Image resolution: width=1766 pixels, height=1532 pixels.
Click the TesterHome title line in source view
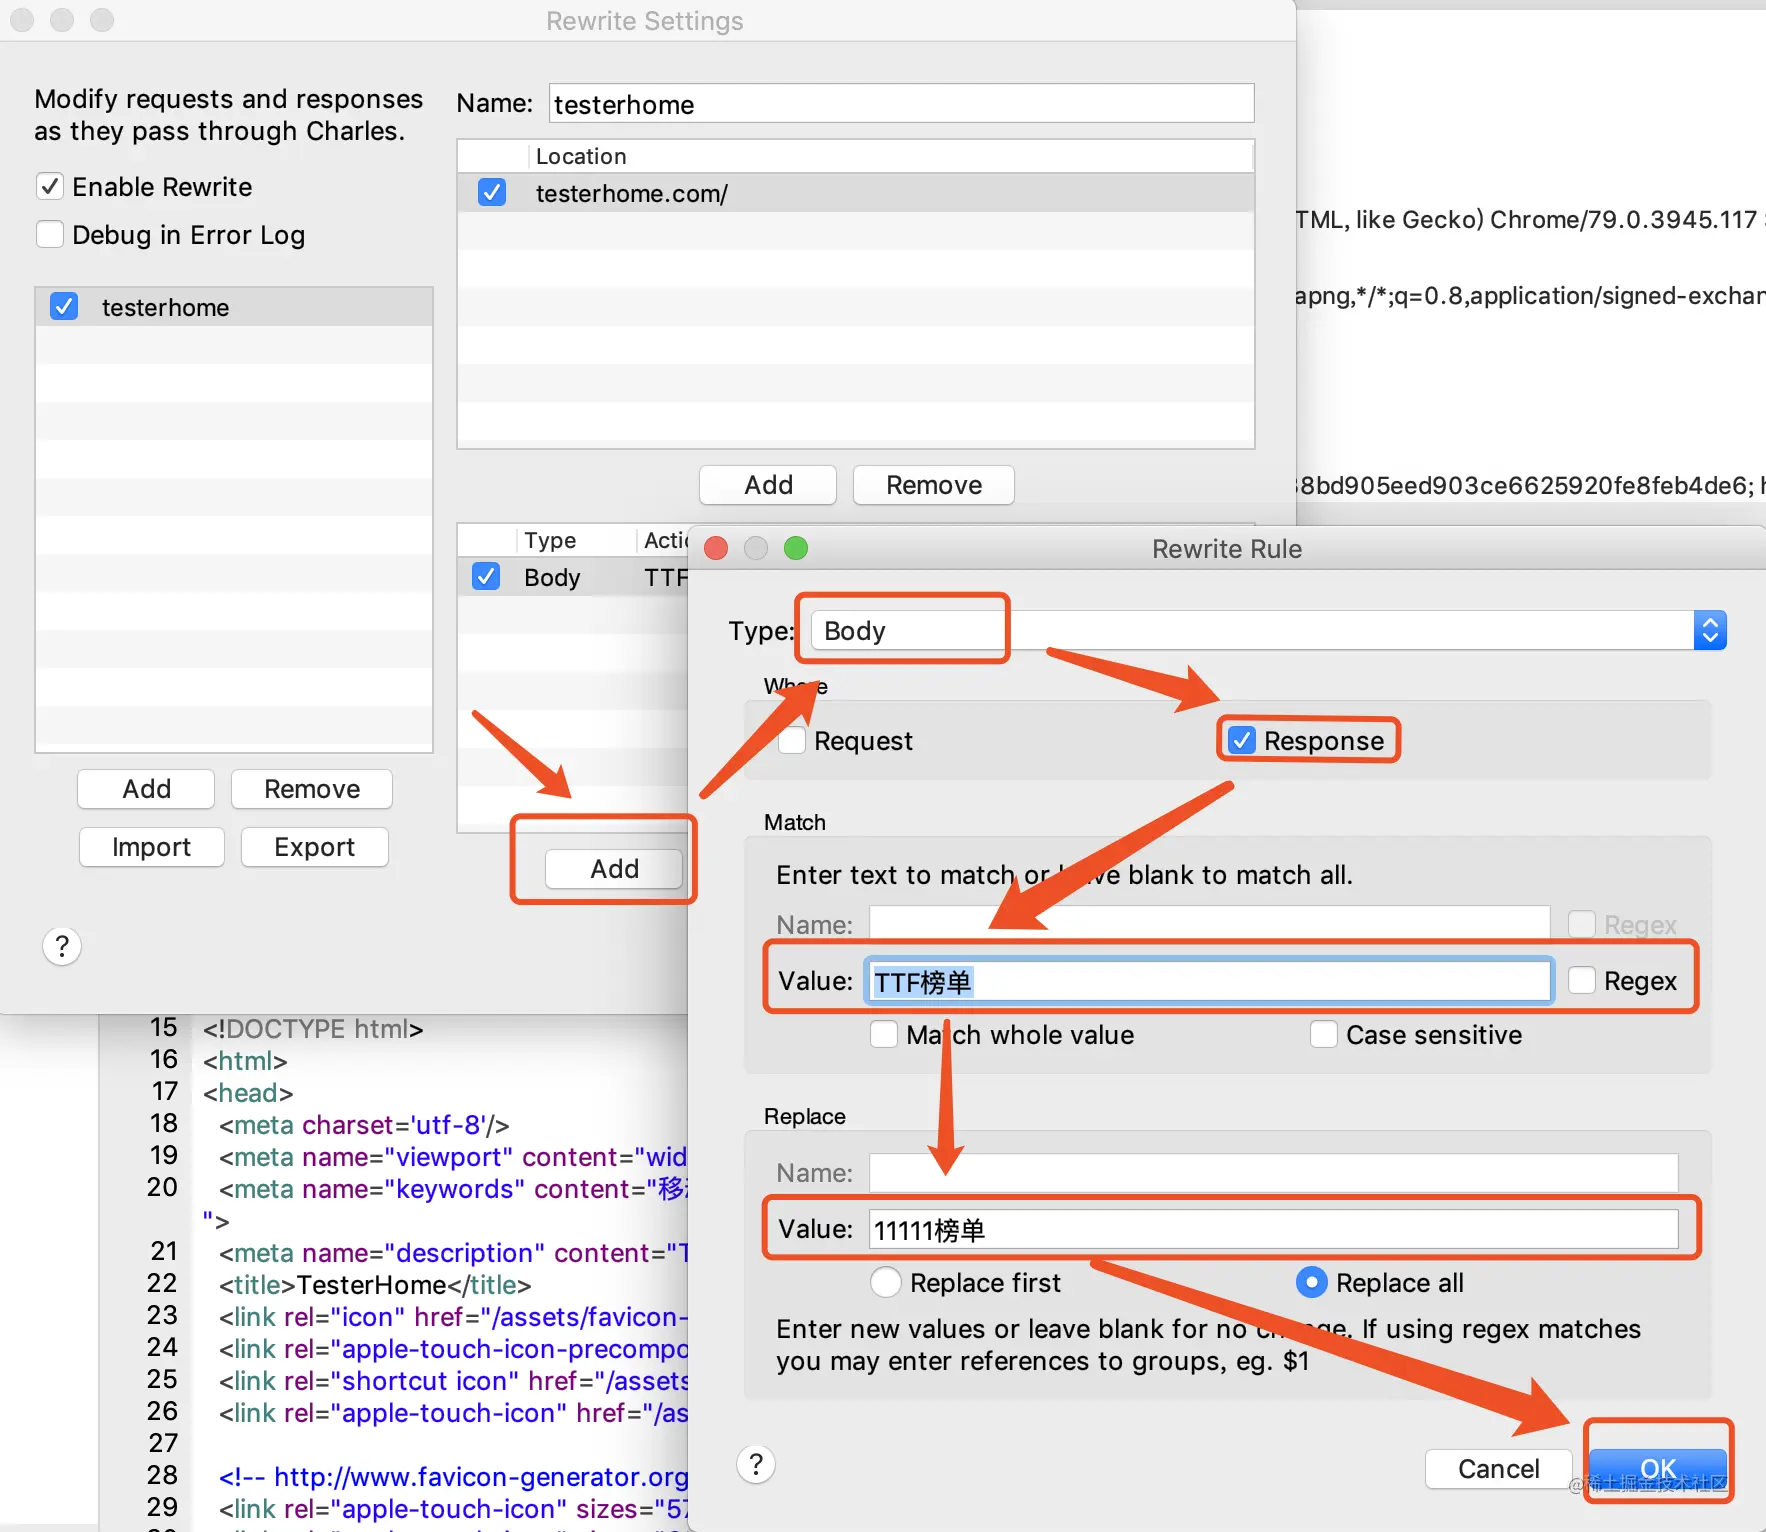(x=375, y=1285)
